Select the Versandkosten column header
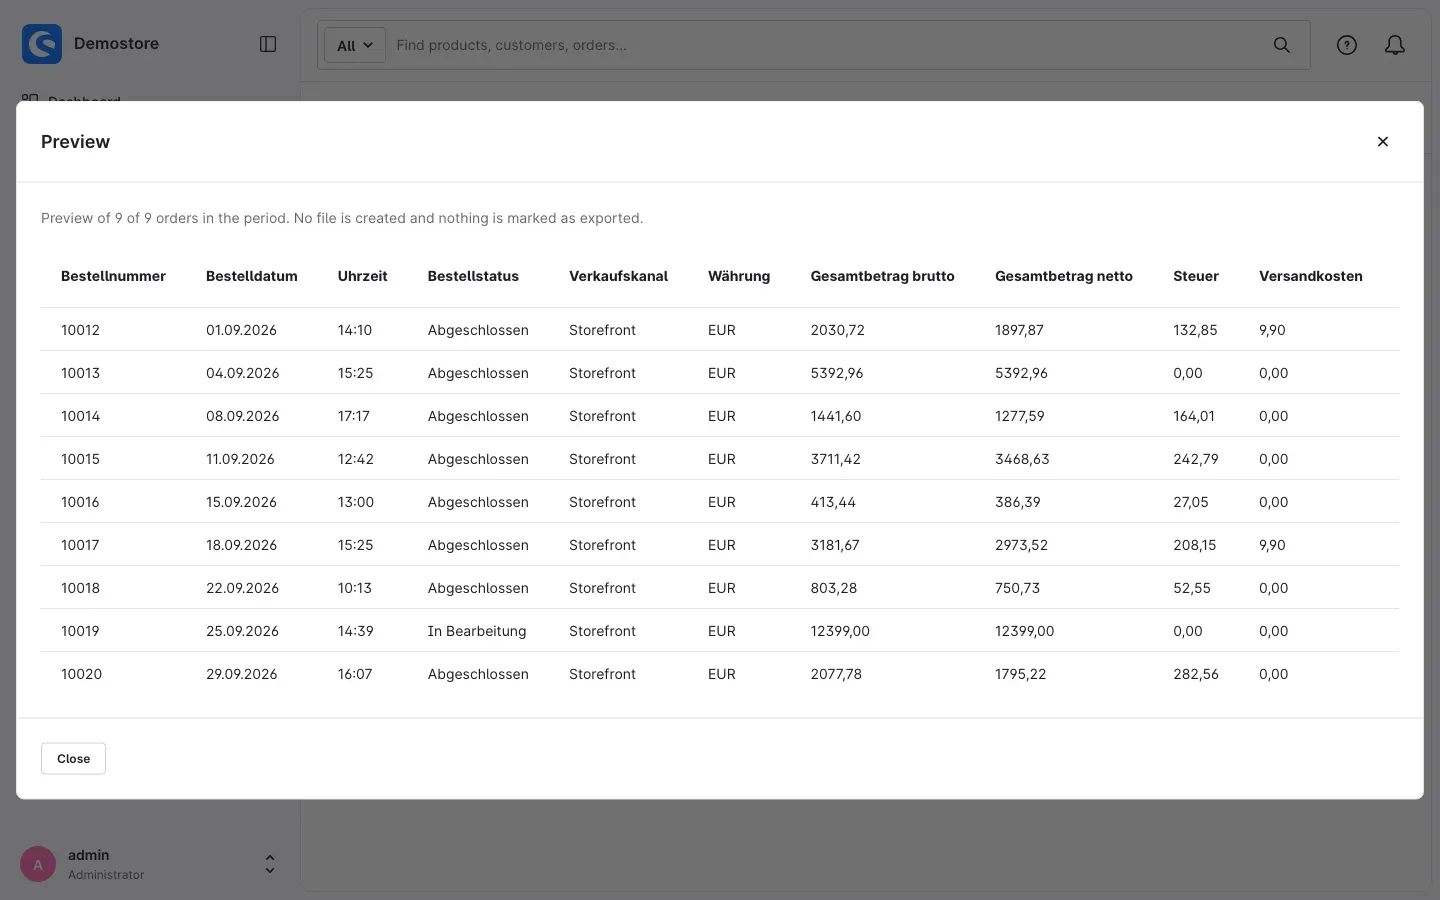 click(x=1311, y=276)
